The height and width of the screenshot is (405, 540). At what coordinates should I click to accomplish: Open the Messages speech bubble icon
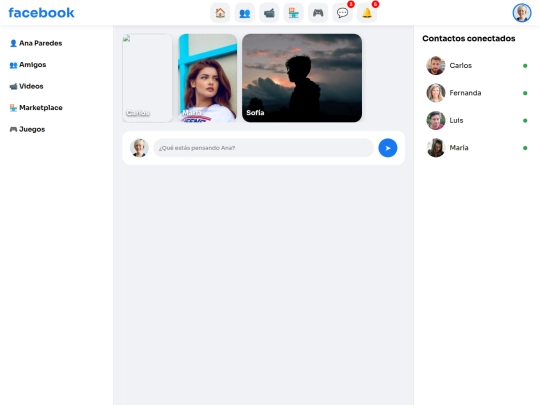342,13
